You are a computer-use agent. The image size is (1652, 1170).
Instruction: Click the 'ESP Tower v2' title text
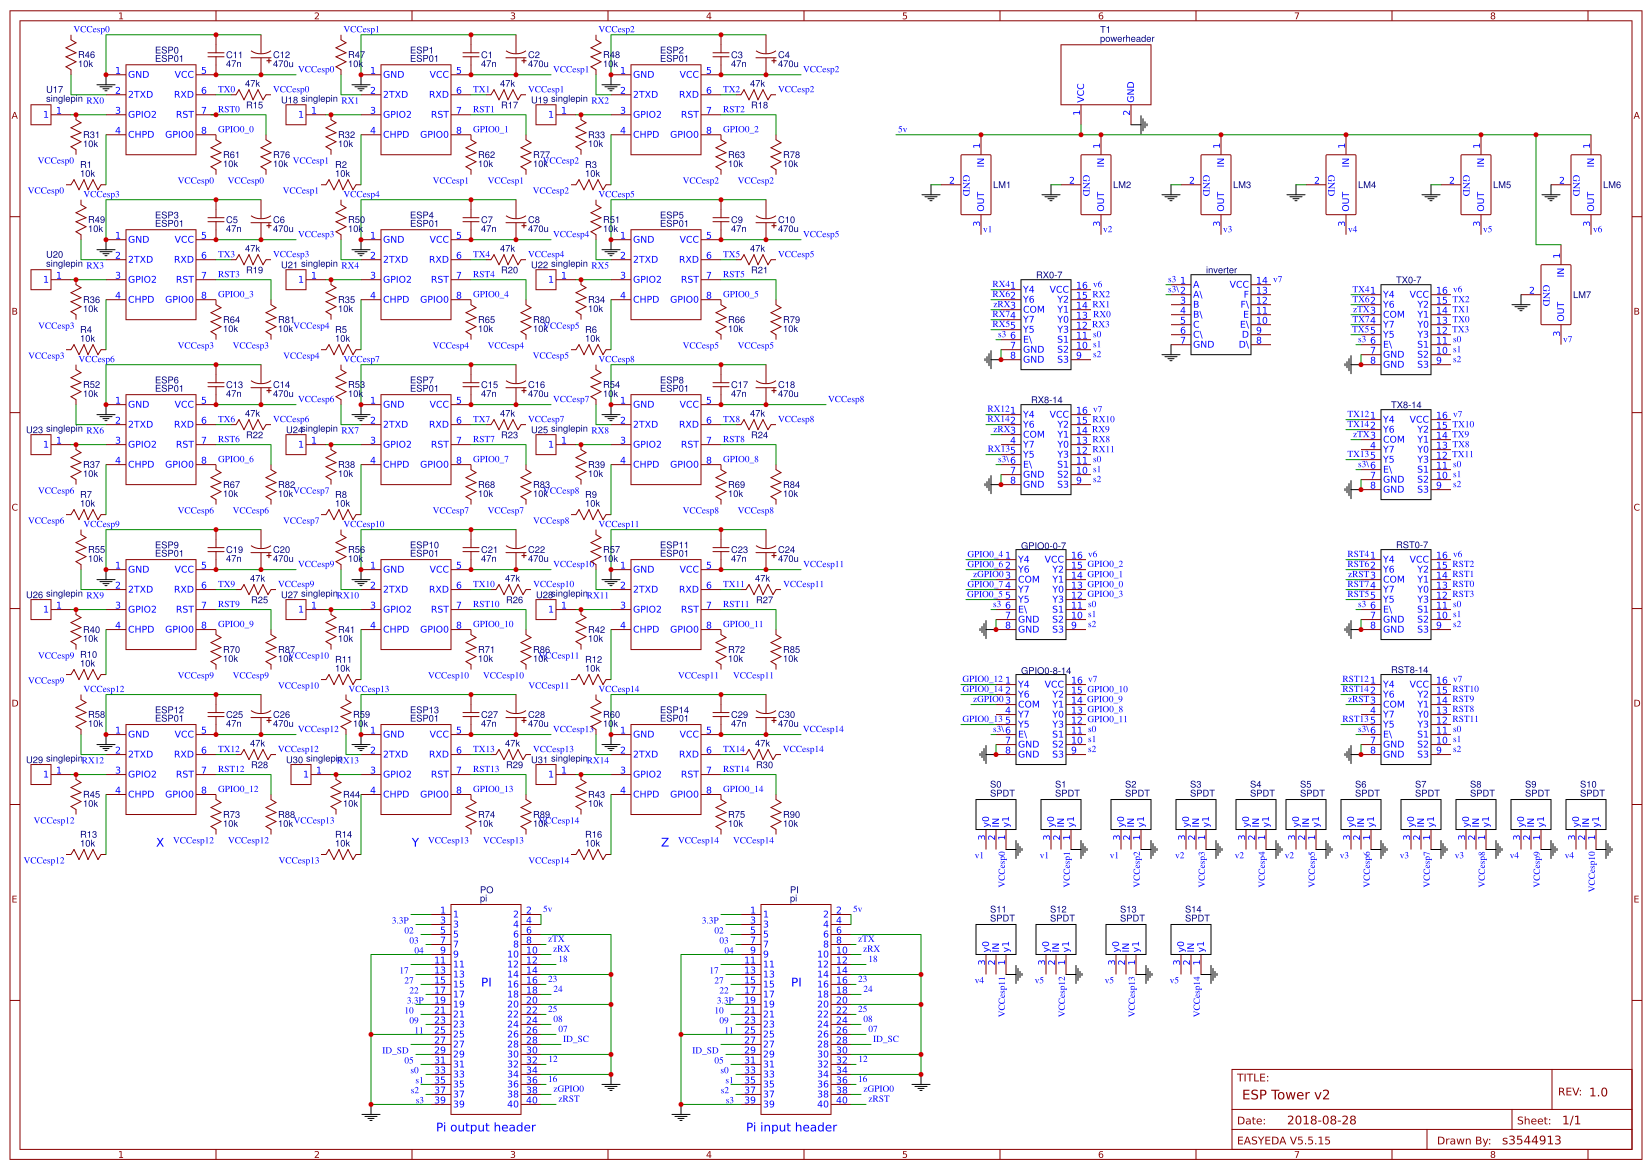pyautogui.click(x=1286, y=1094)
